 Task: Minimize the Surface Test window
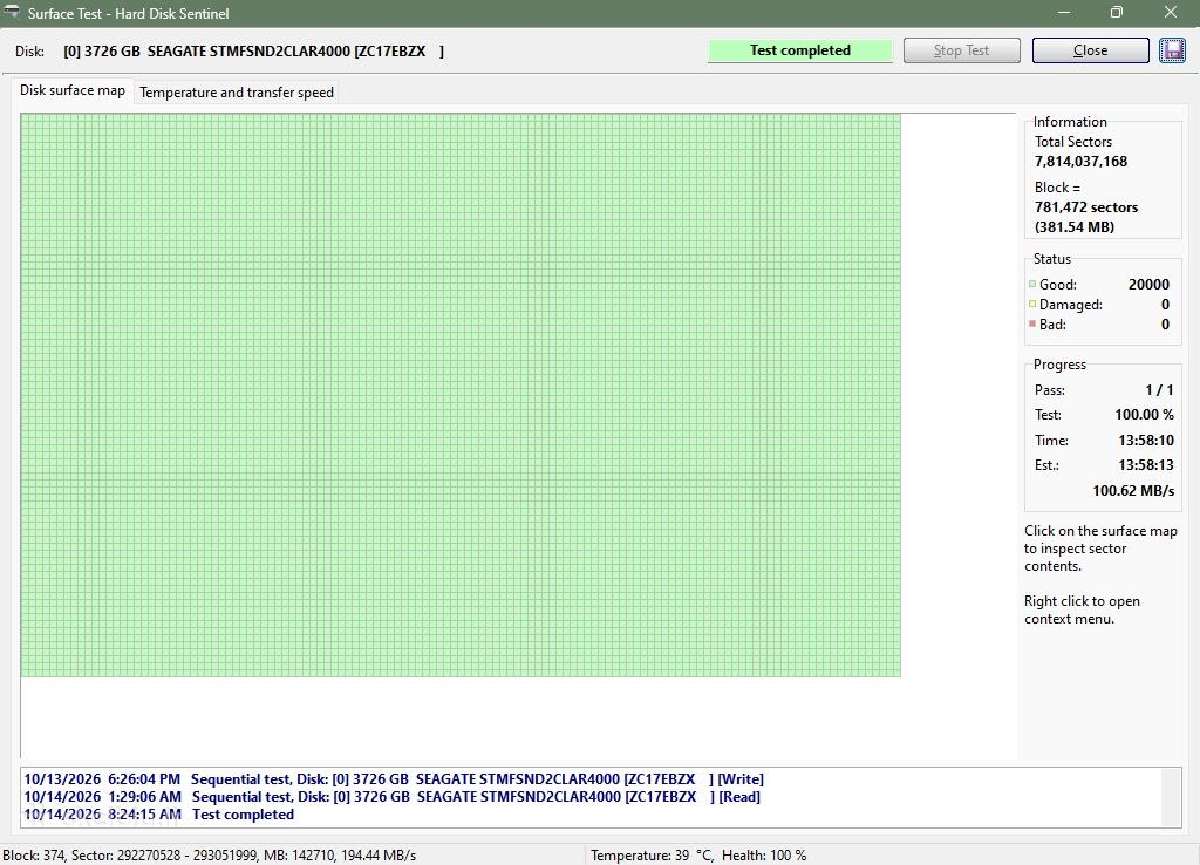pyautogui.click(x=1063, y=13)
